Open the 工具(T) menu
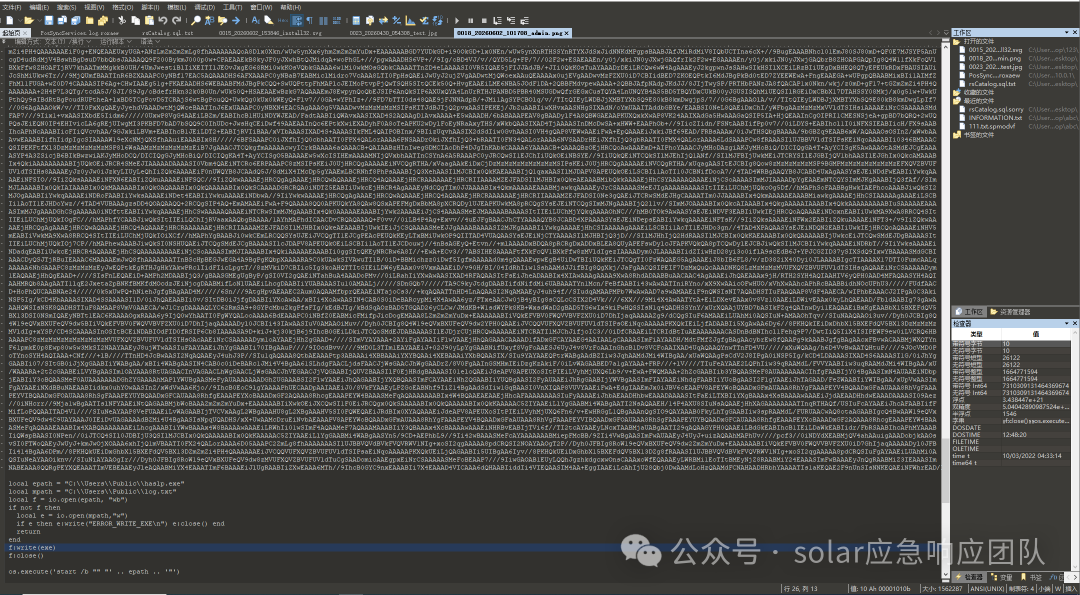This screenshot has height=595, width=1080. (x=232, y=7)
